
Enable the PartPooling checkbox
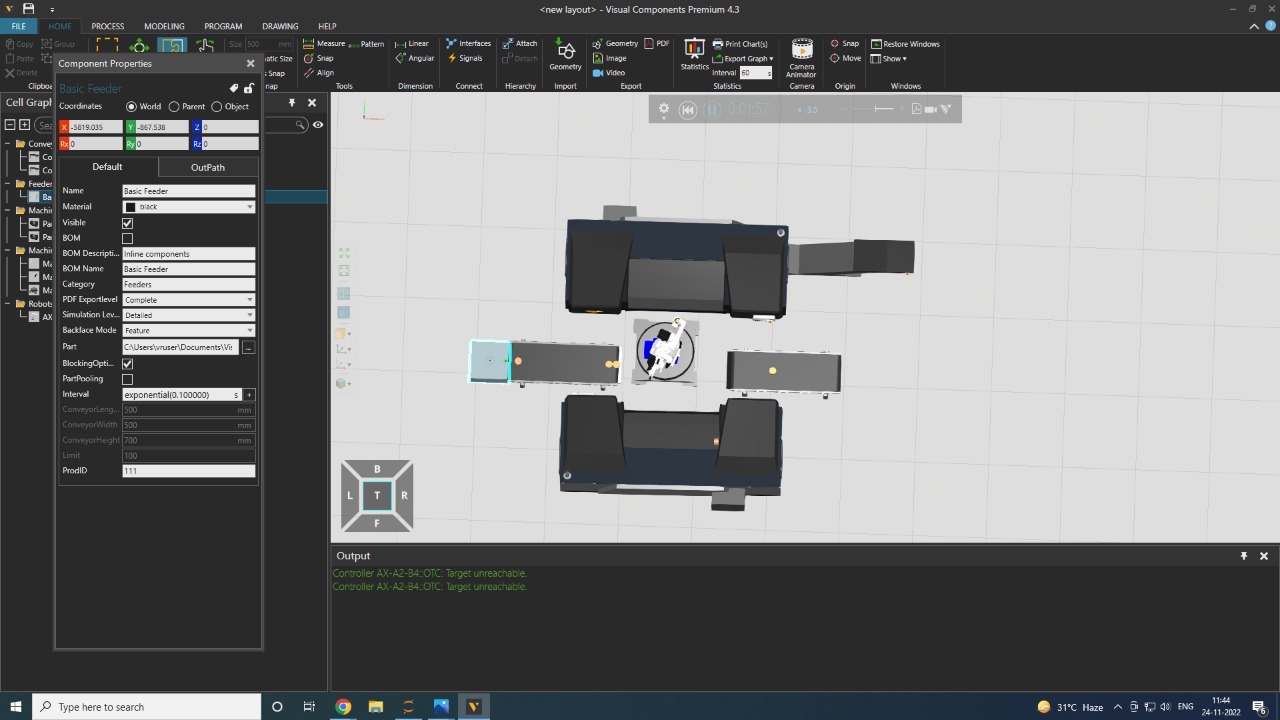point(127,379)
